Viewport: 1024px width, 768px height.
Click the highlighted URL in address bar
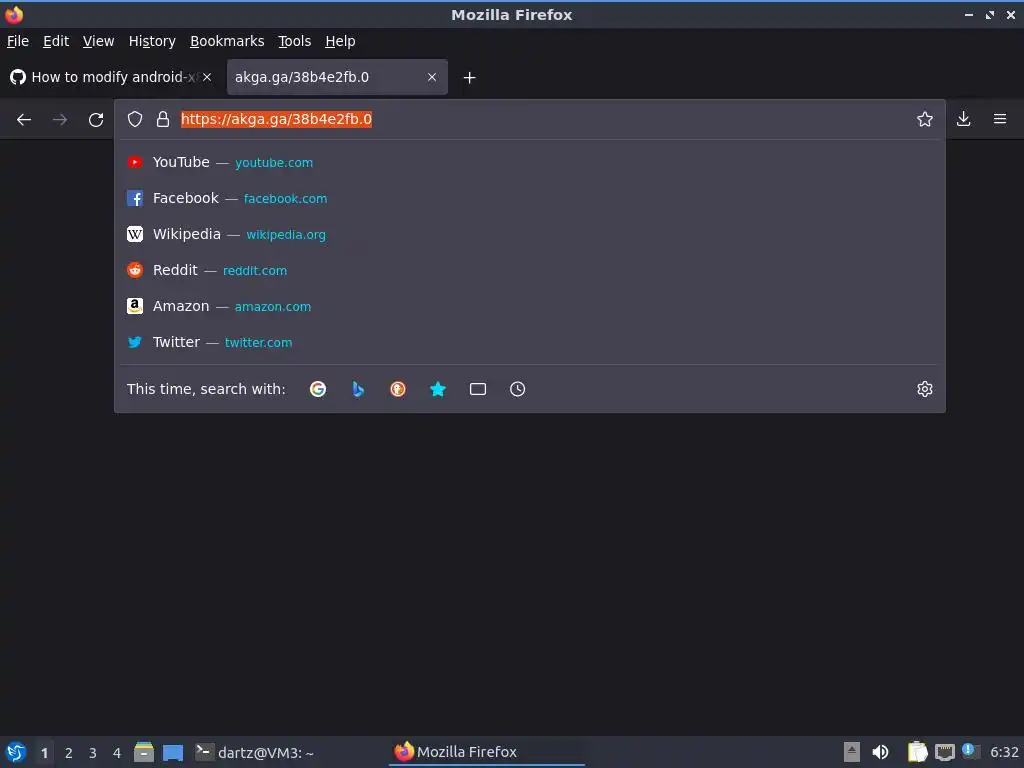click(276, 119)
